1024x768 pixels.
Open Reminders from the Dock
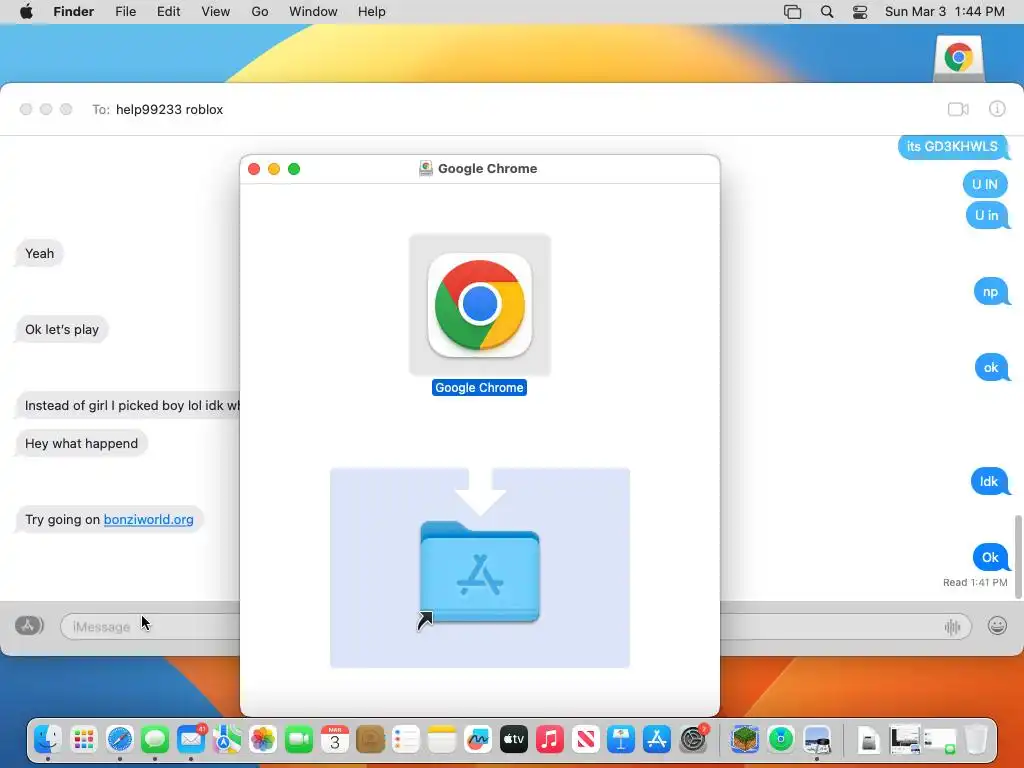[406, 739]
